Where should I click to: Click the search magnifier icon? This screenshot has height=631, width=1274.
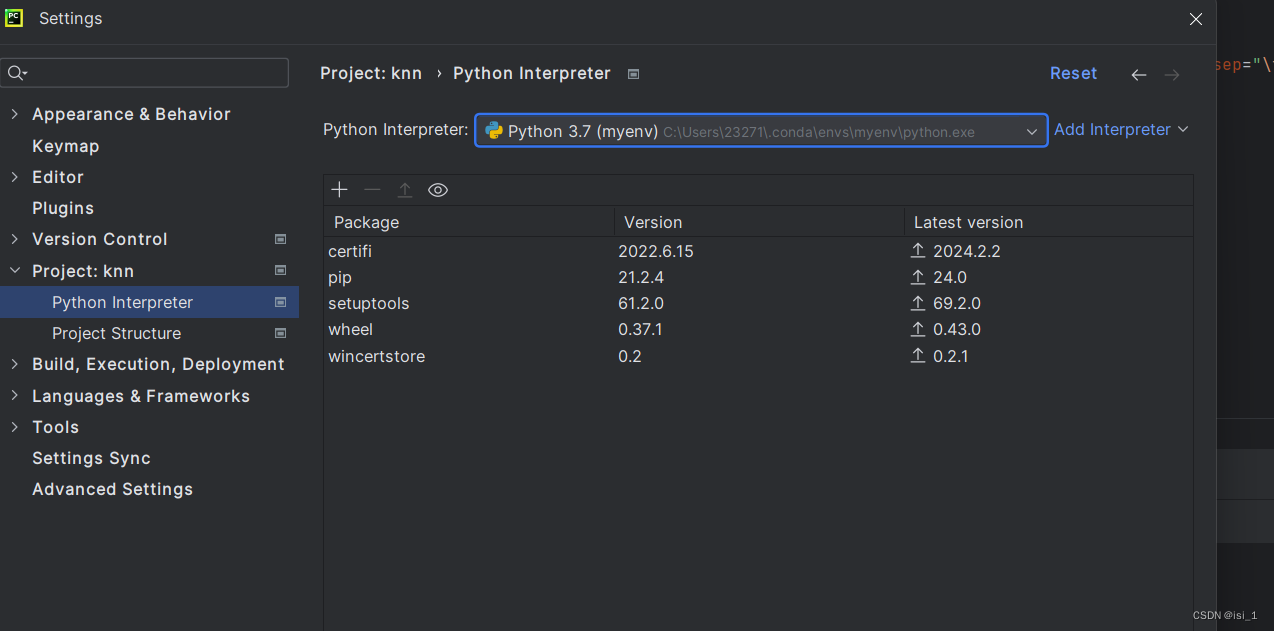pos(16,73)
